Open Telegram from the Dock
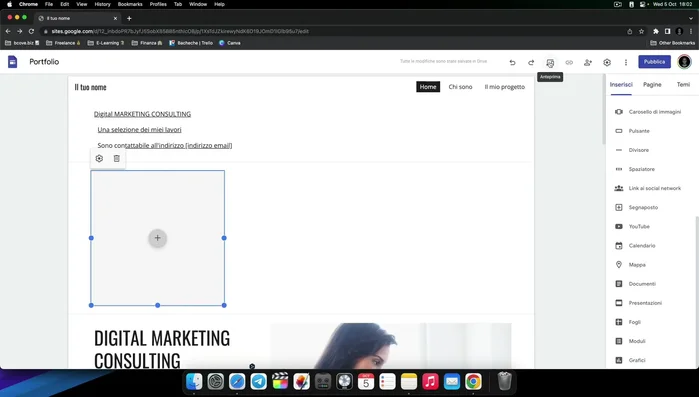The image size is (699, 397). 259,381
